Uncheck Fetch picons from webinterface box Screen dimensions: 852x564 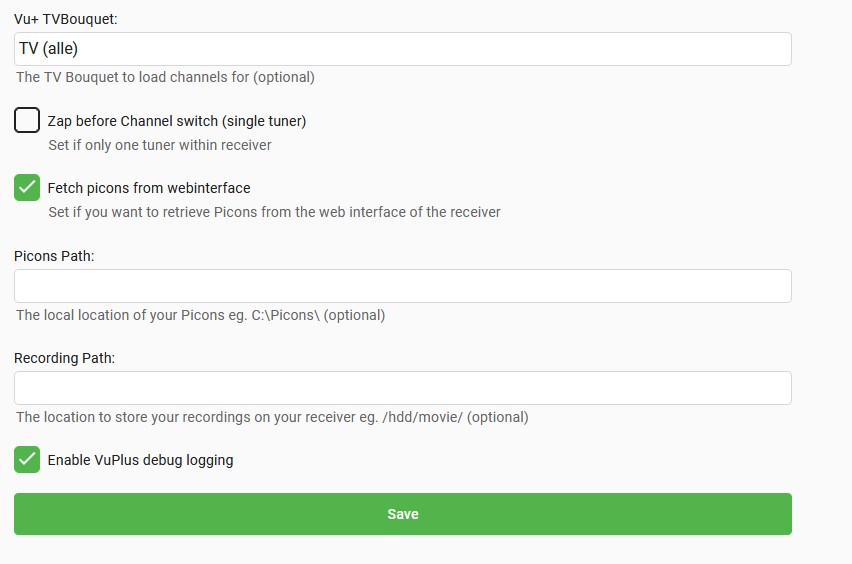tap(27, 187)
